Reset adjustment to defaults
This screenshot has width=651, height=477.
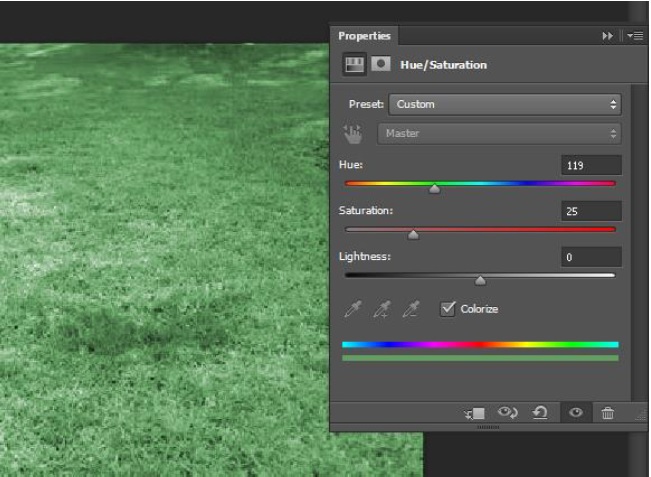pos(540,413)
